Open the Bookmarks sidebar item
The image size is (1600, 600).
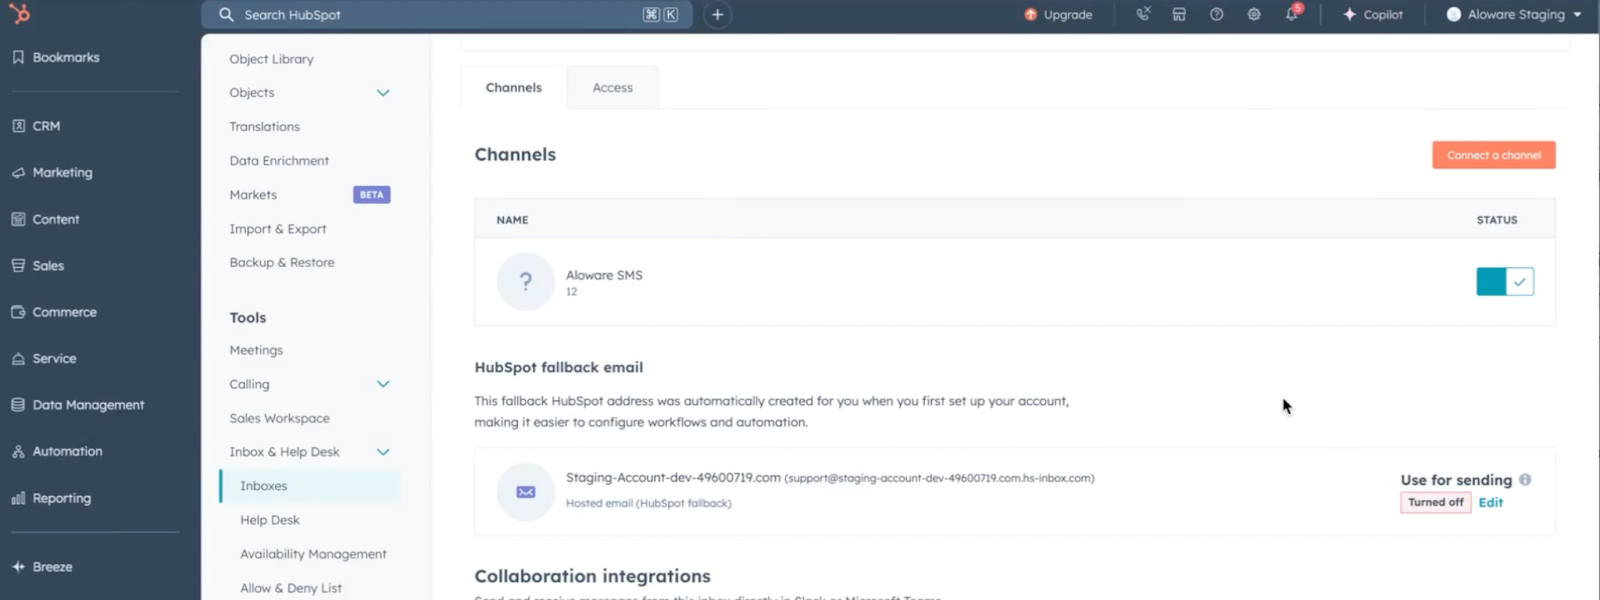[56, 57]
